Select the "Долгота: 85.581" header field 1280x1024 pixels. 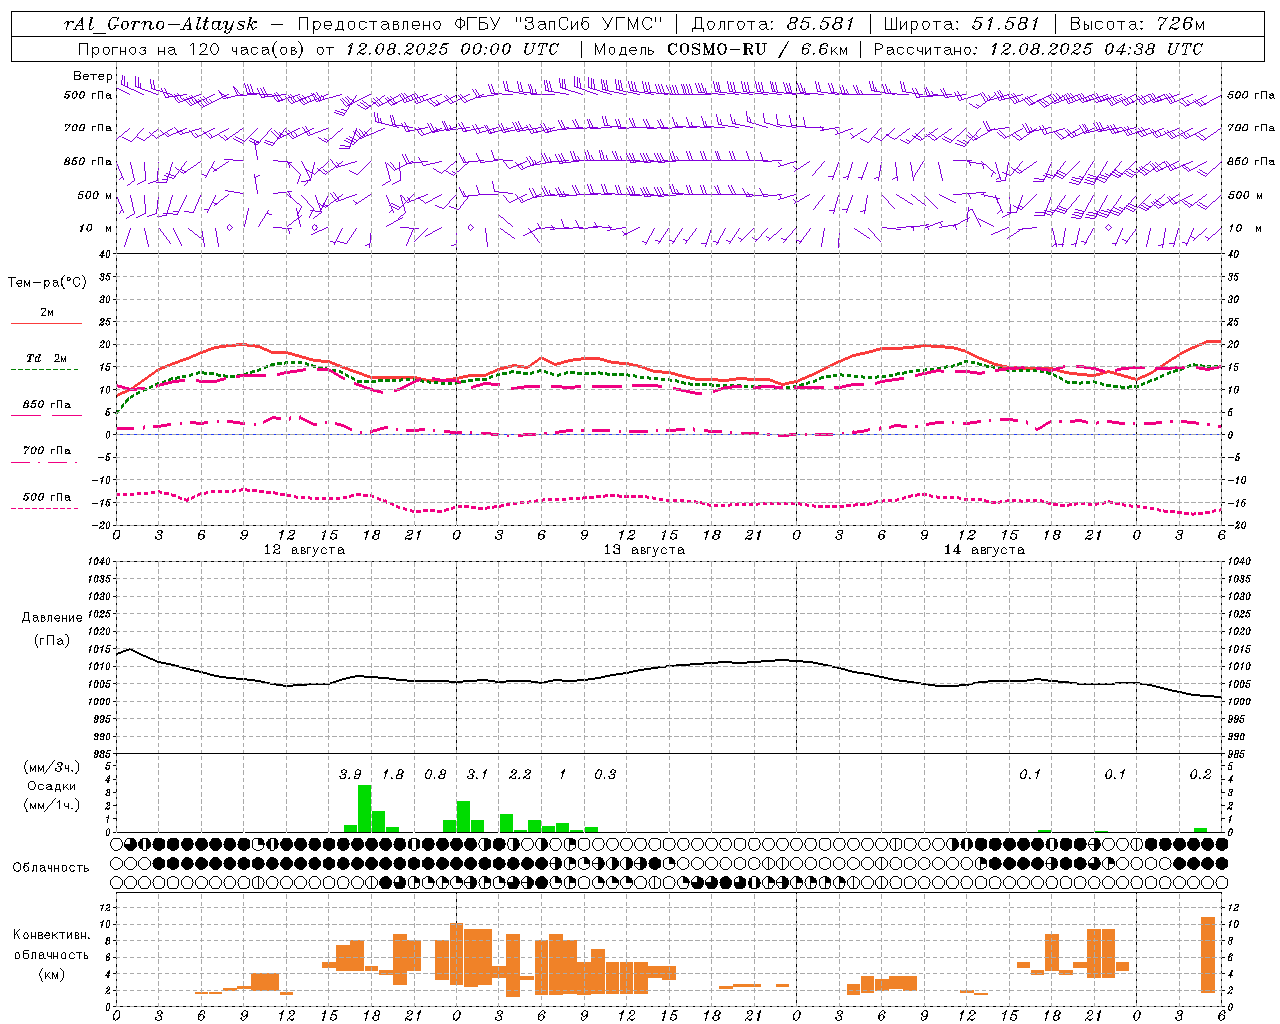(x=773, y=24)
